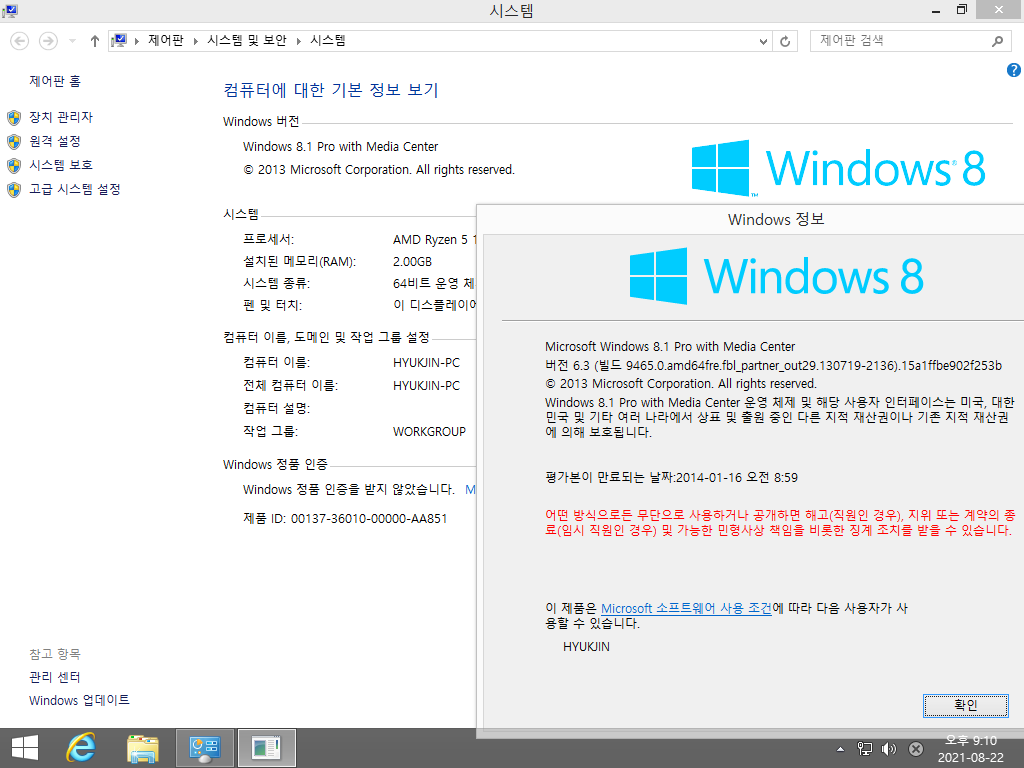Expand arrow after 제어판 breadcrumb
This screenshot has height=768, width=1024.
195,41
